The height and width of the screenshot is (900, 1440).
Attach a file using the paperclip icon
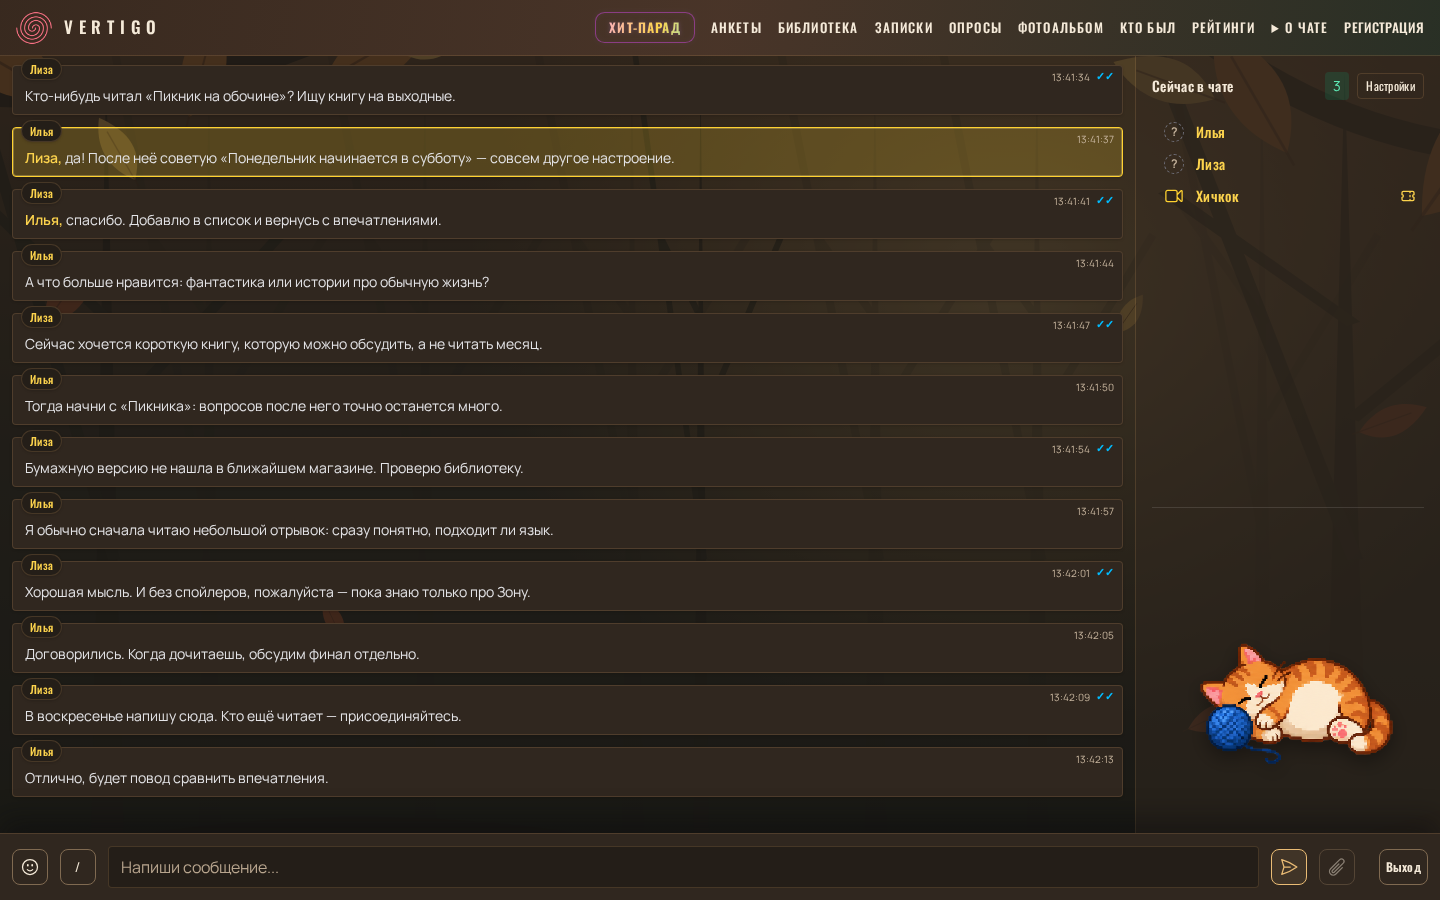click(x=1337, y=867)
